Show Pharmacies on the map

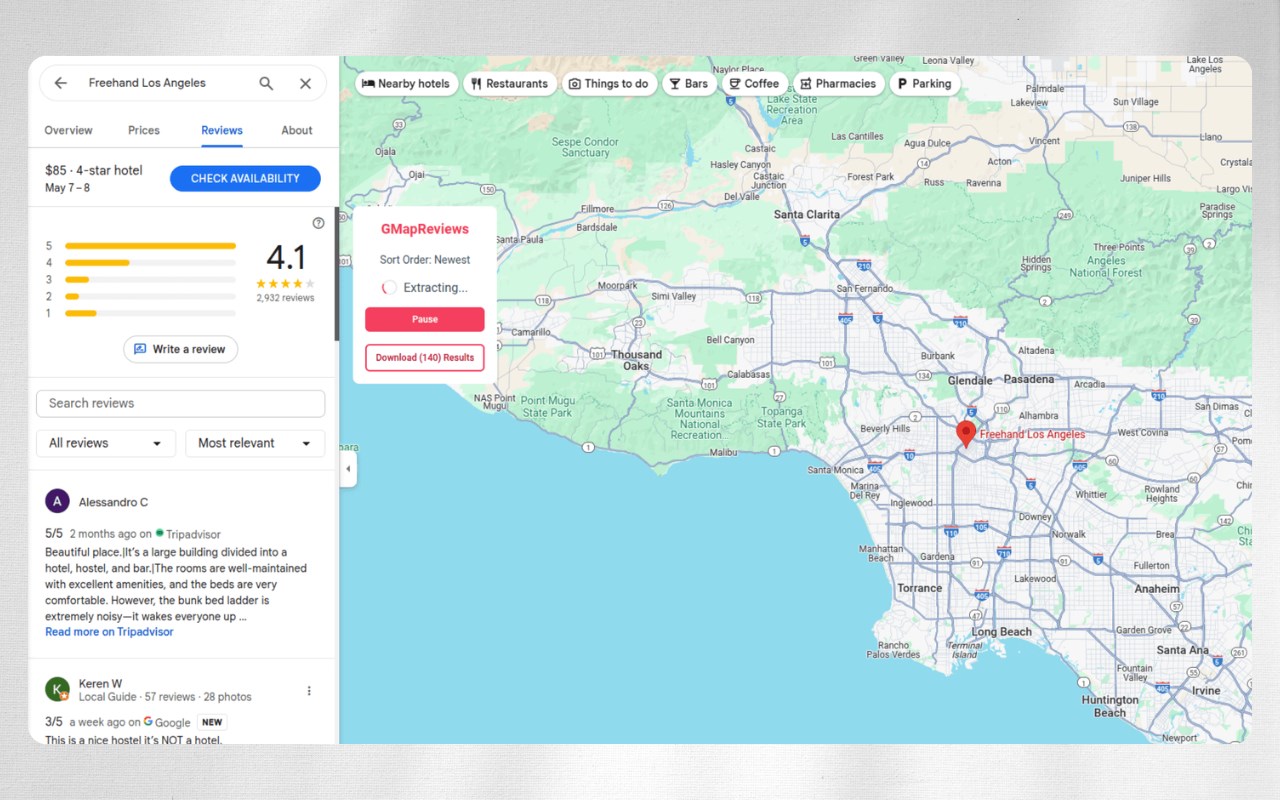tap(838, 84)
